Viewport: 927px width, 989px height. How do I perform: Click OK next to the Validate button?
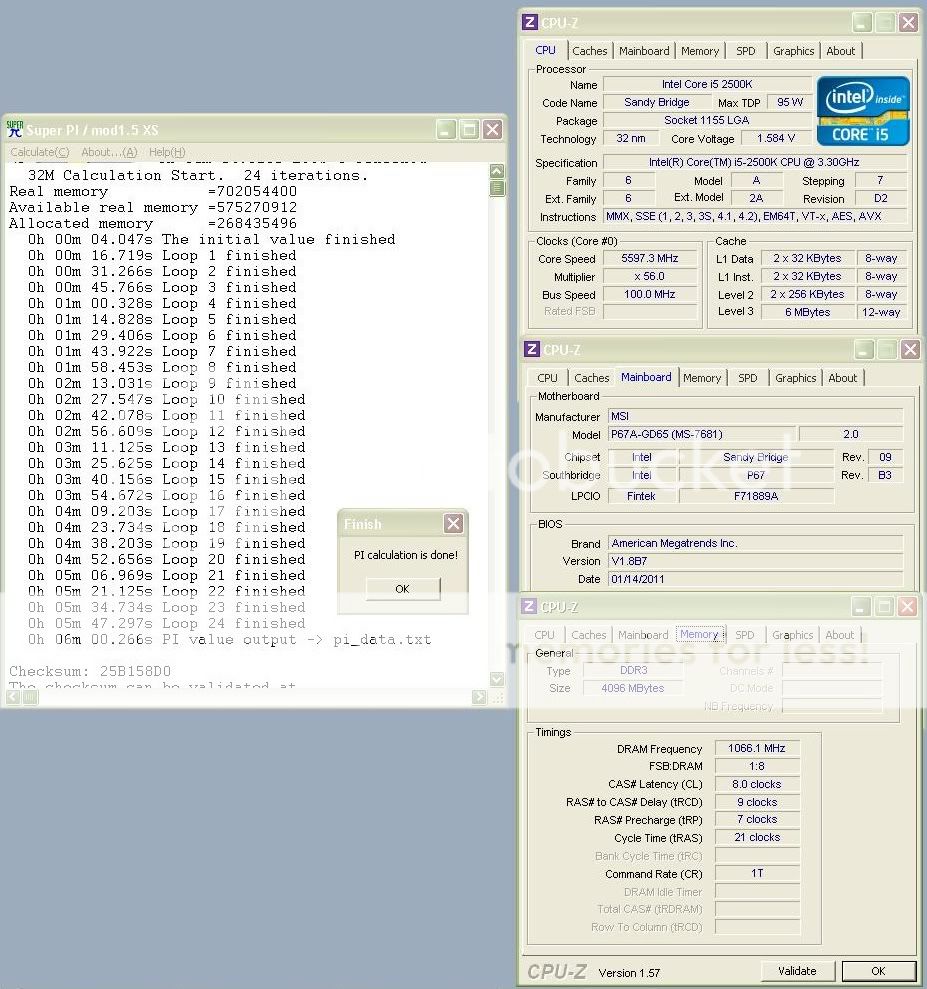[877, 971]
